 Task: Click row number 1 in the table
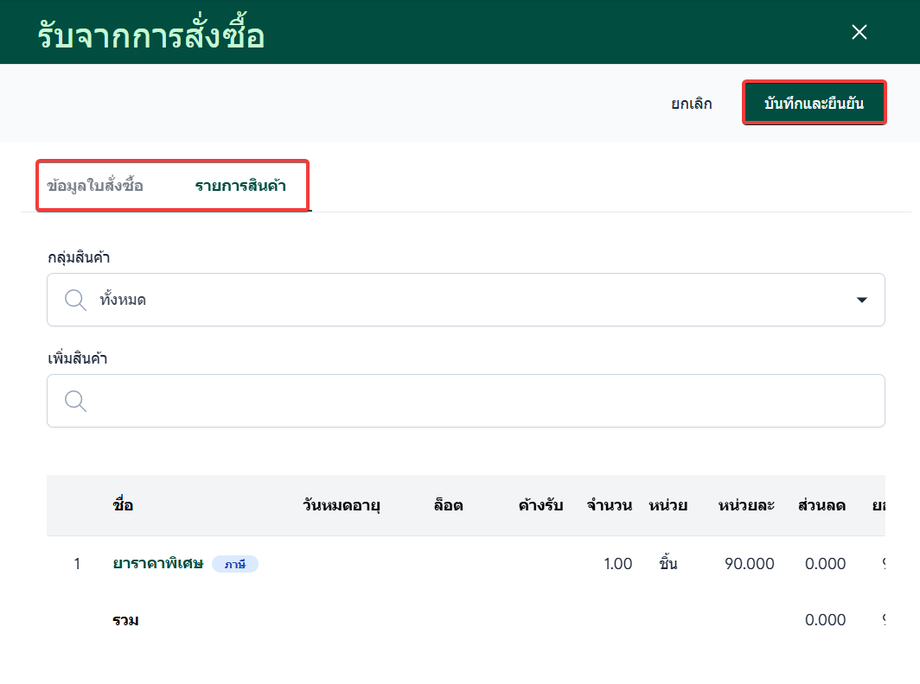[77, 564]
